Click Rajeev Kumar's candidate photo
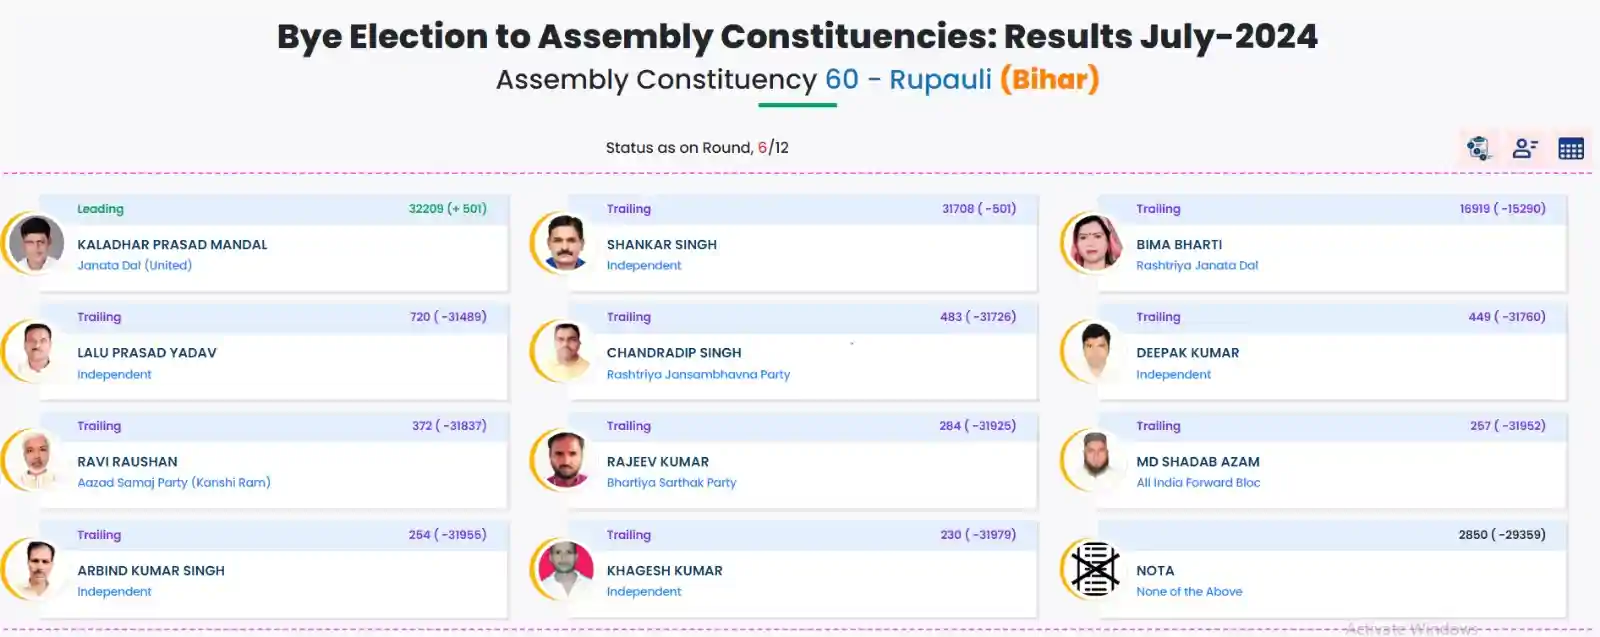Image resolution: width=1600 pixels, height=637 pixels. click(565, 460)
